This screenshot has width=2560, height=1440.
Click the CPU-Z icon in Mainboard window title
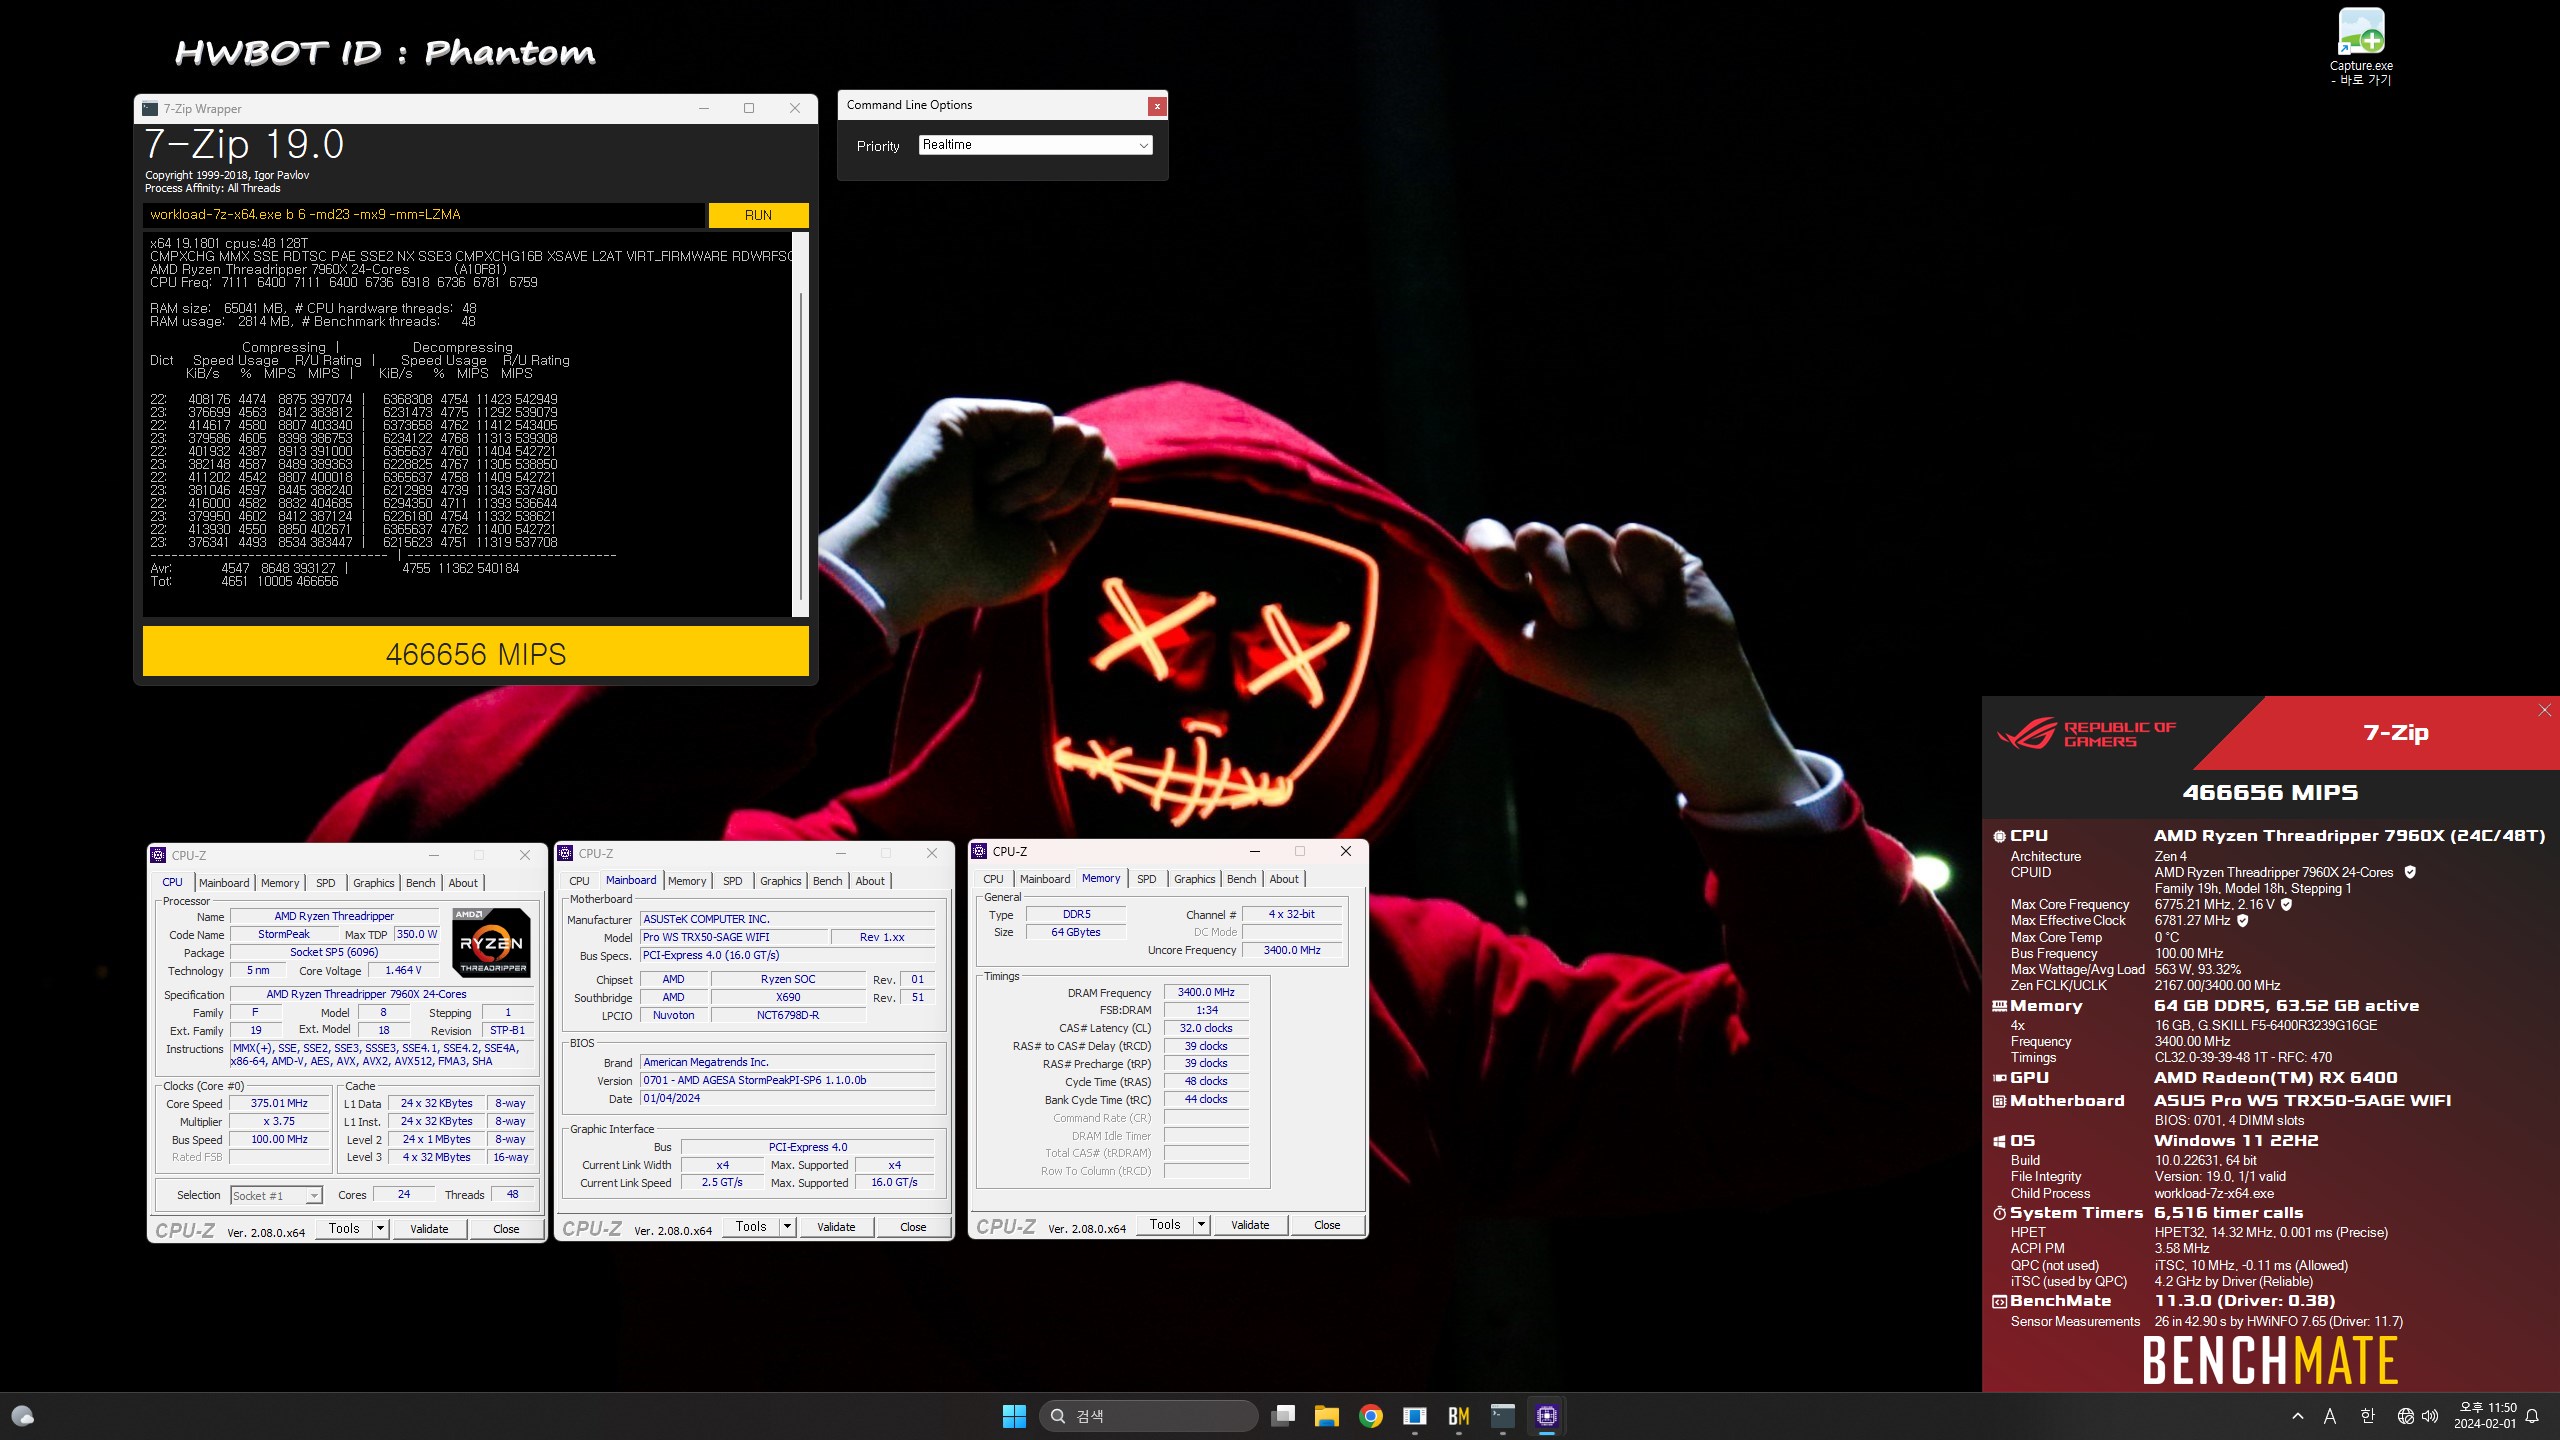[x=565, y=853]
